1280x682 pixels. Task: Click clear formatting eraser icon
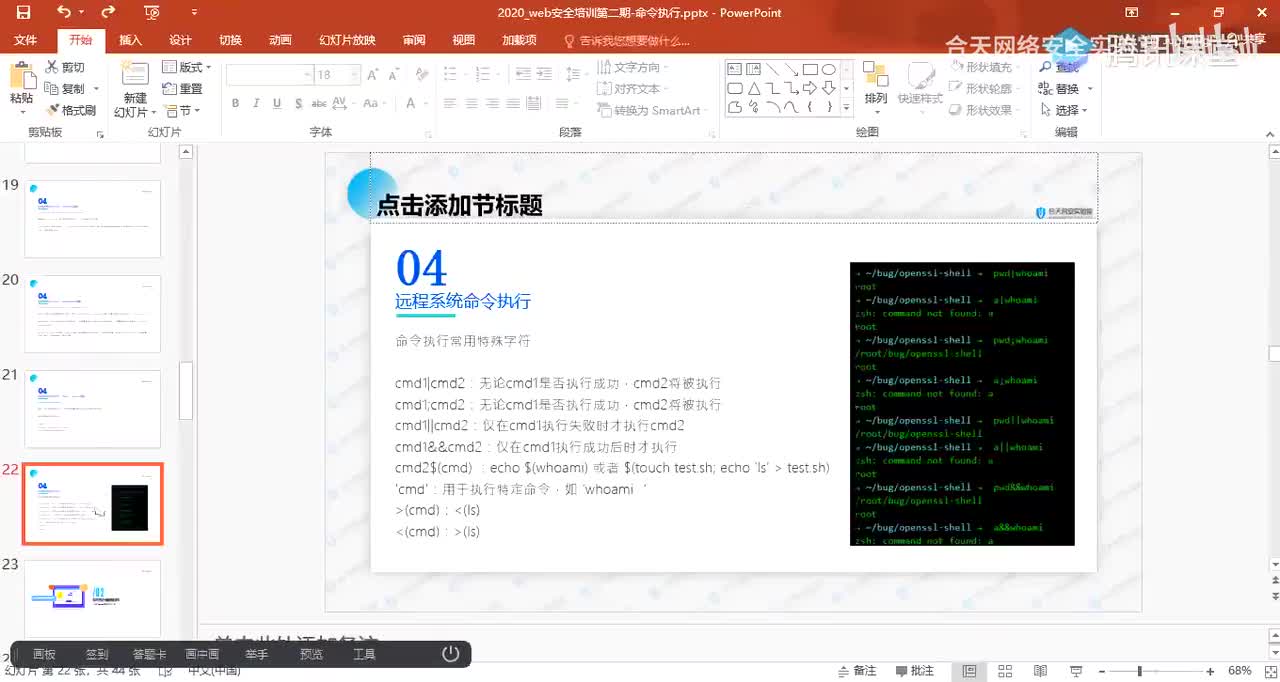pos(424,75)
